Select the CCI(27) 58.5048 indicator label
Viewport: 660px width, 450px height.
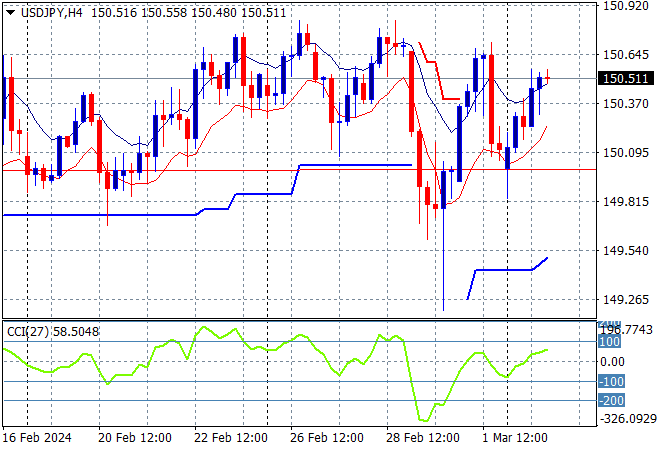pyautogui.click(x=53, y=332)
